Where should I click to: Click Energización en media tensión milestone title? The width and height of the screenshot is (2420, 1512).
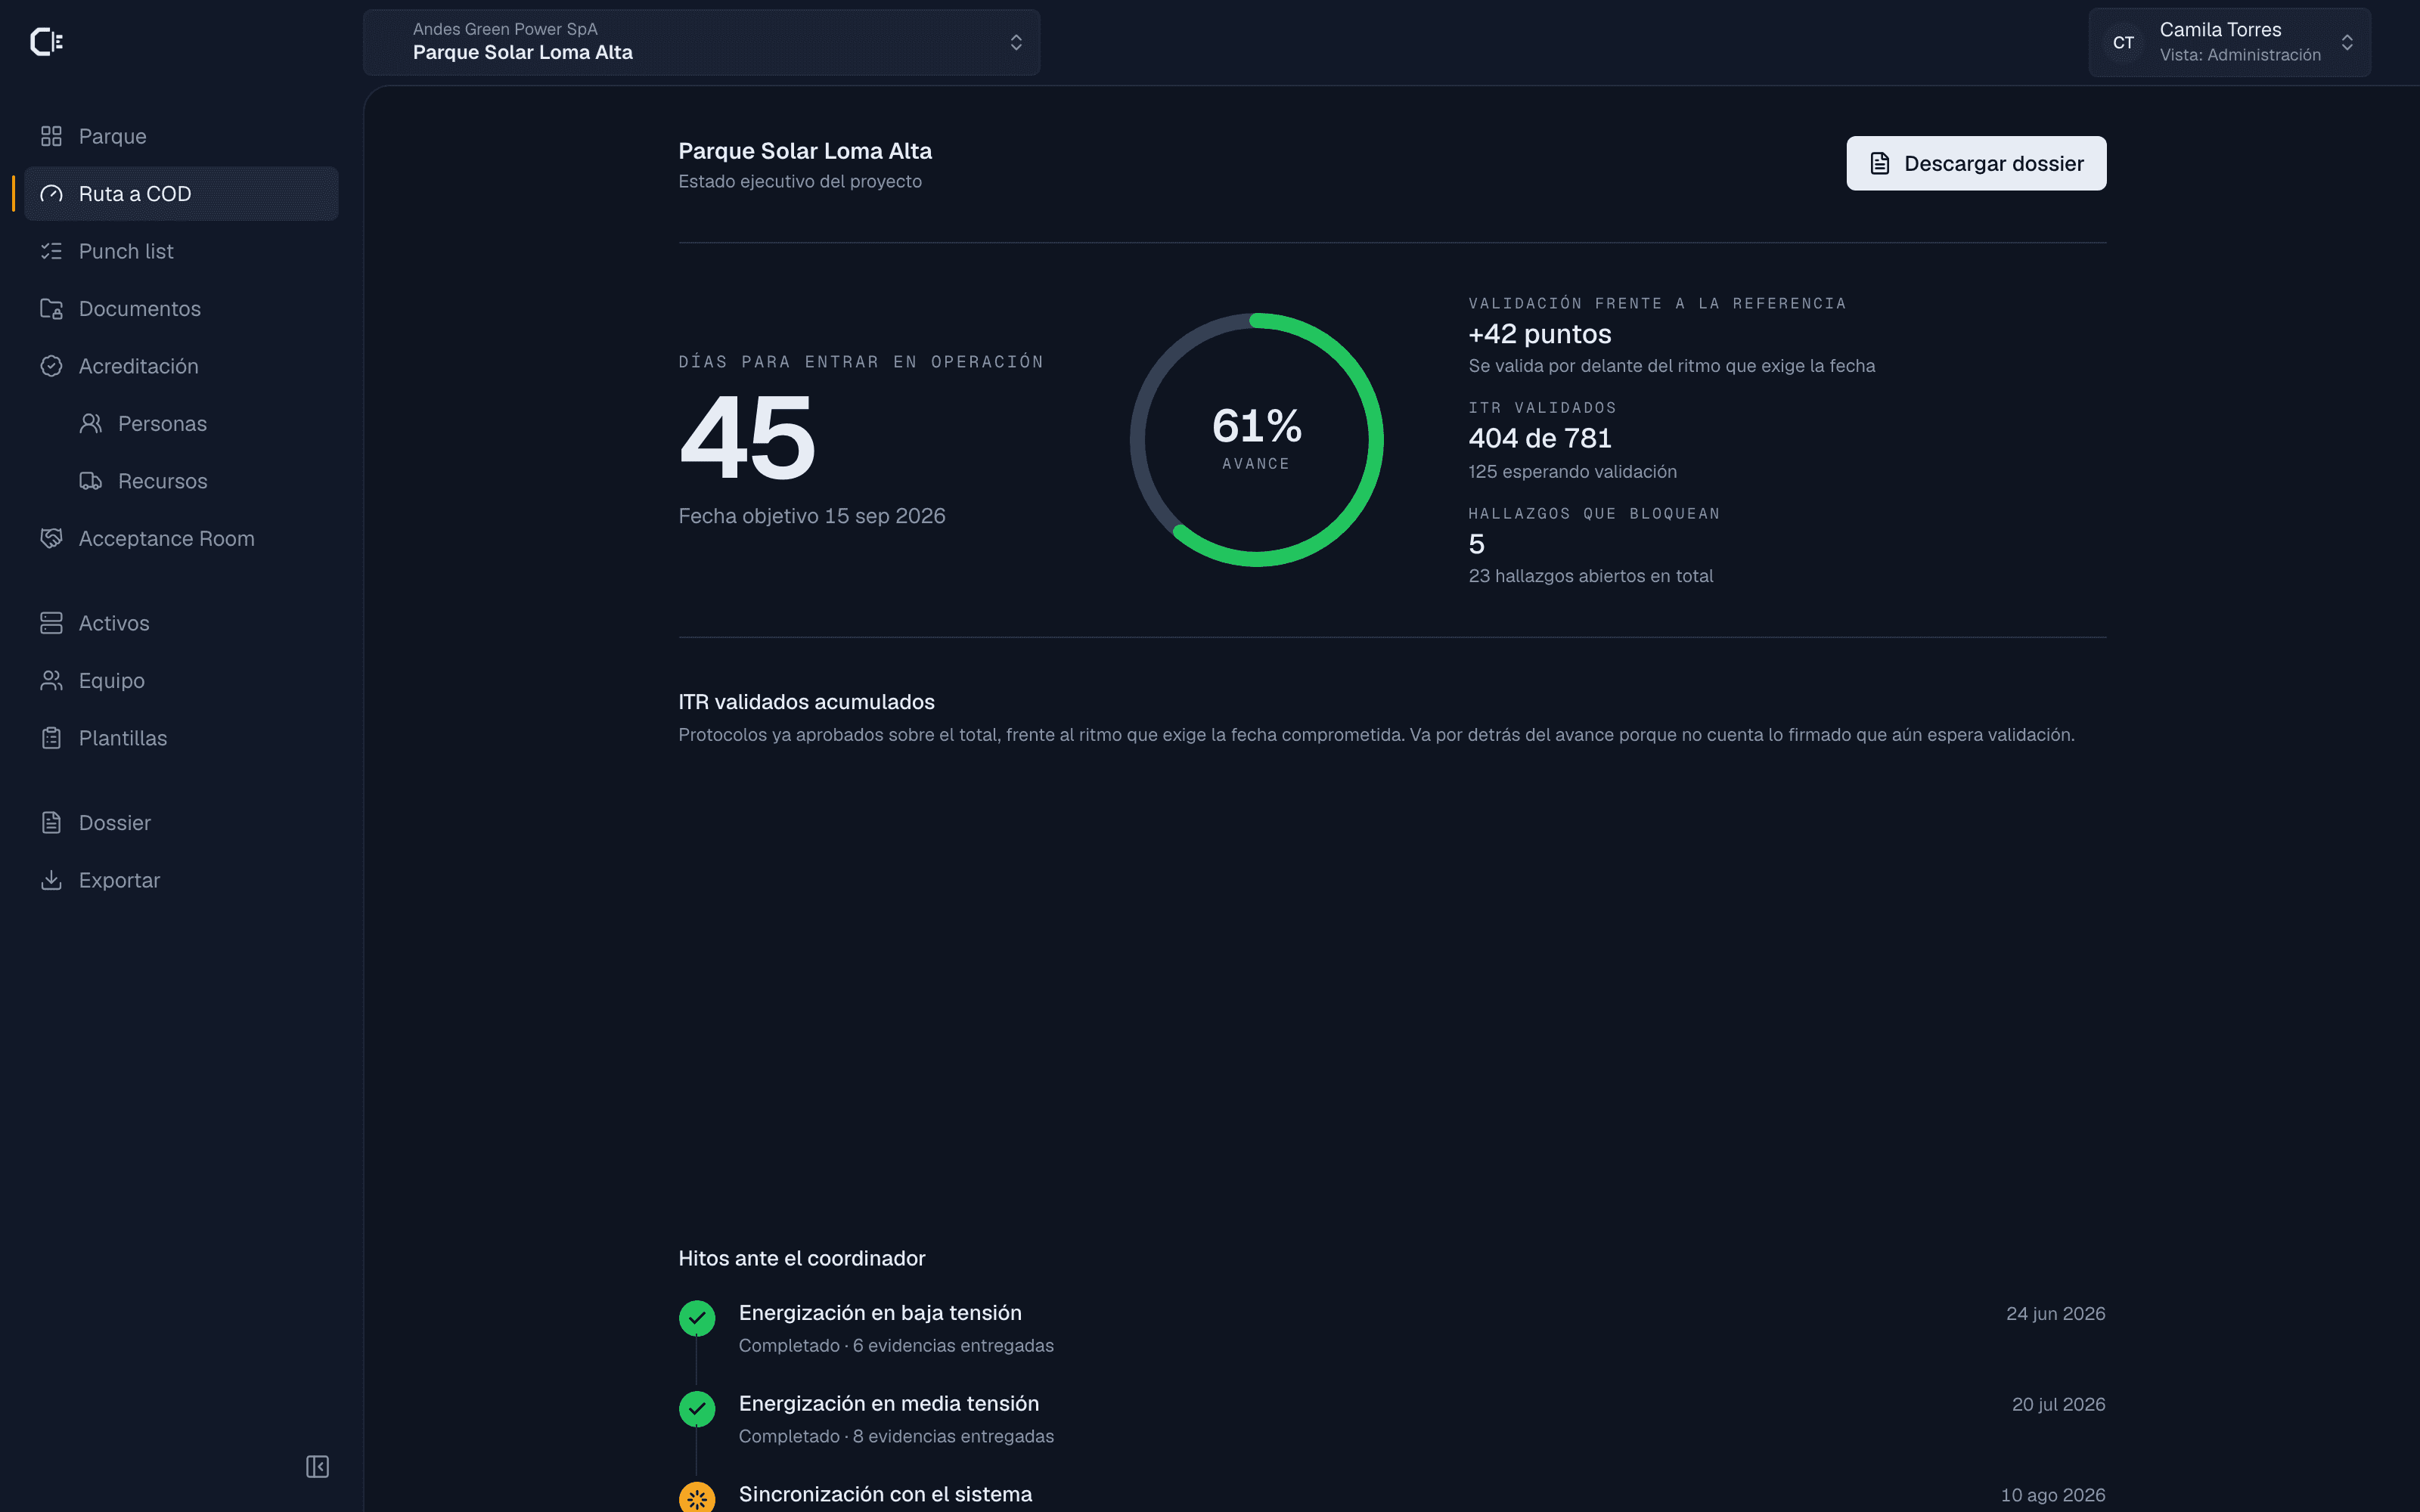pos(889,1404)
